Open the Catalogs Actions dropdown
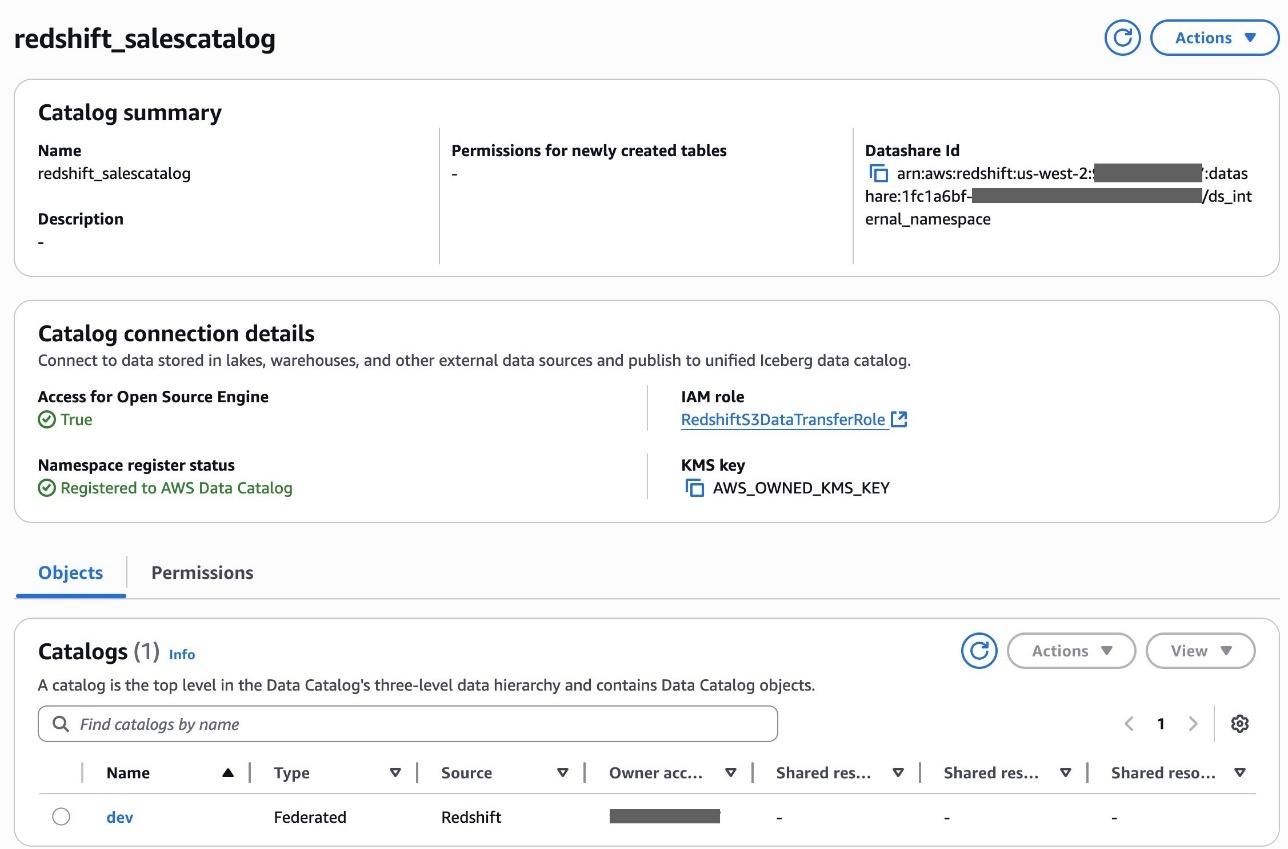Viewport: 1288px width, 849px height. pyautogui.click(x=1071, y=651)
